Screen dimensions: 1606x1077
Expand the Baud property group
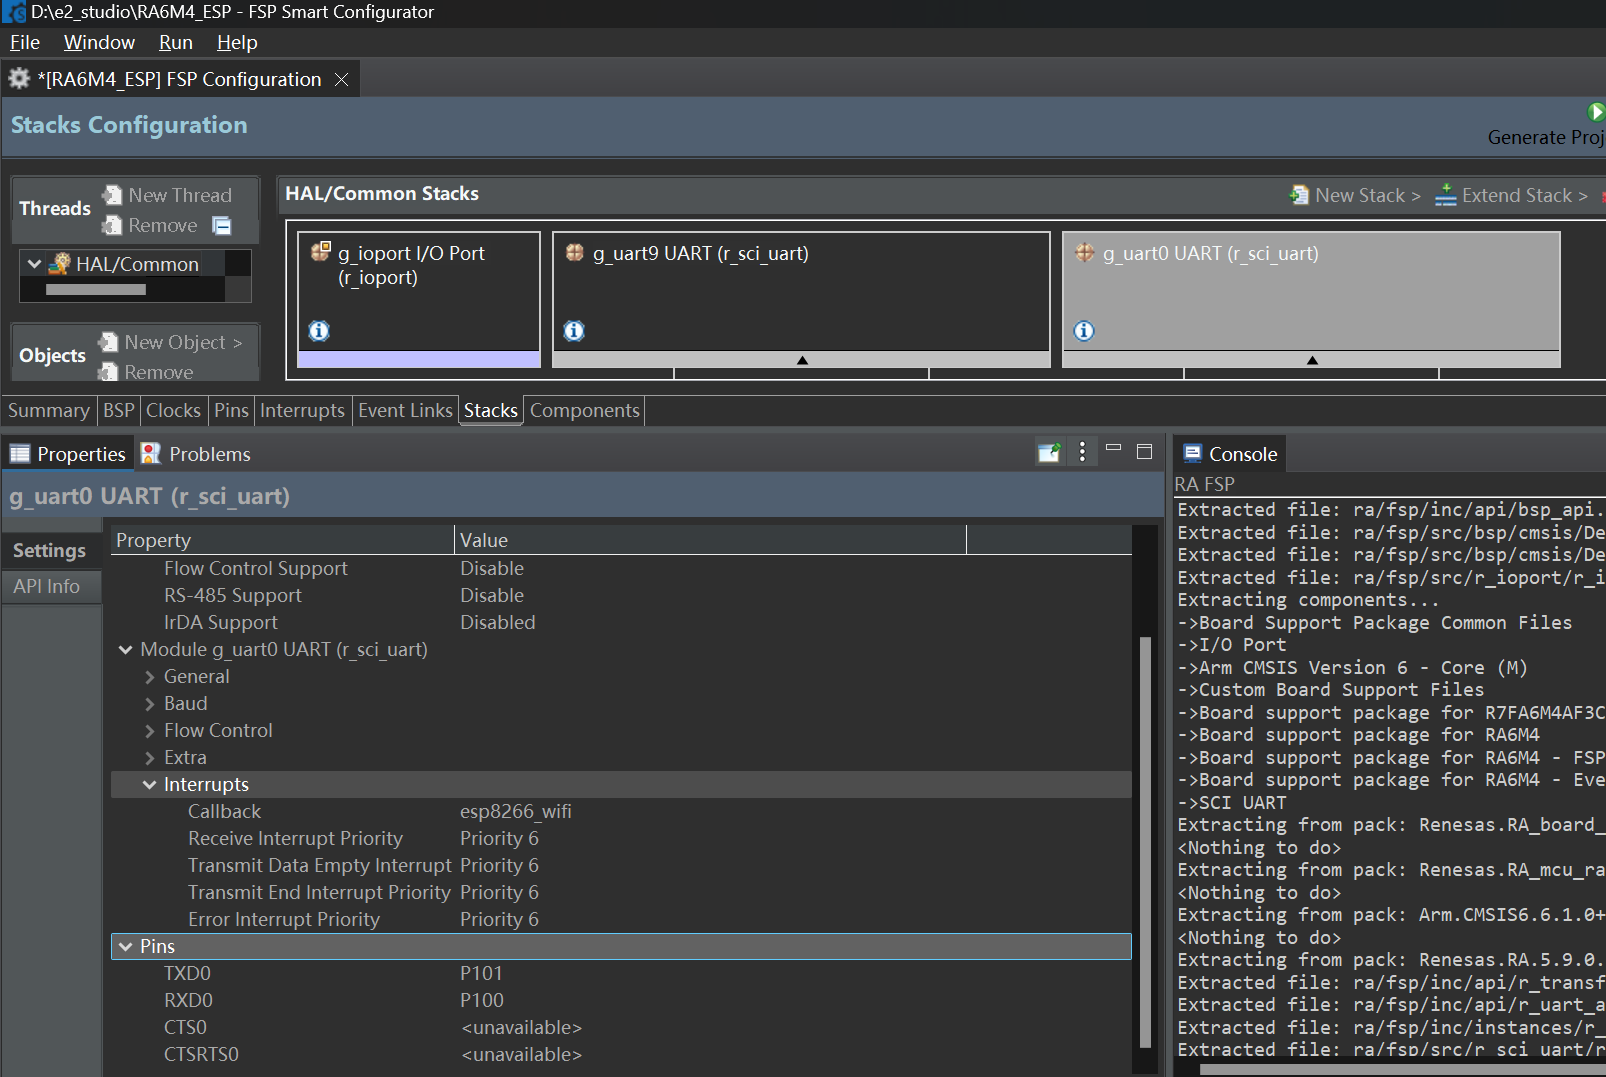point(150,704)
